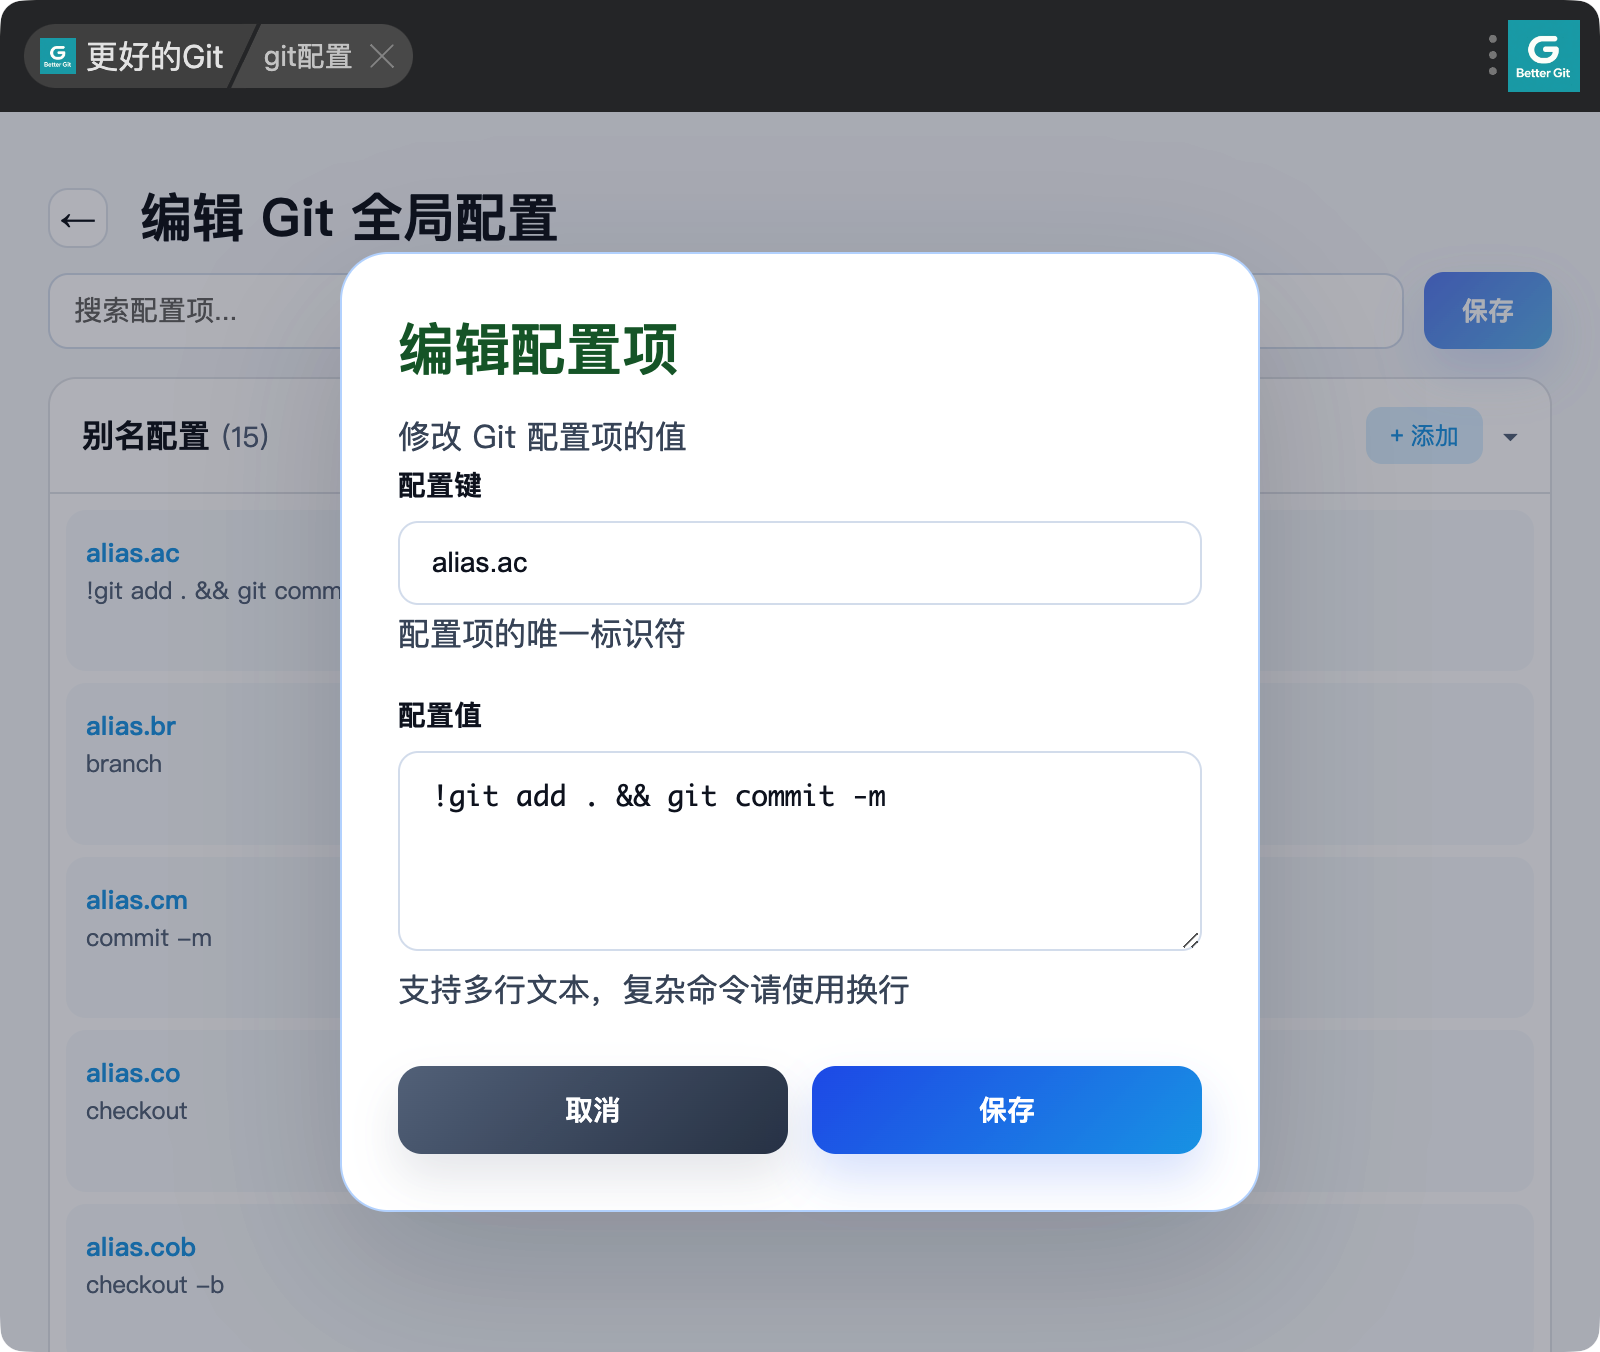This screenshot has width=1600, height=1352.
Task: Click the 'branch' value text
Action: (124, 764)
